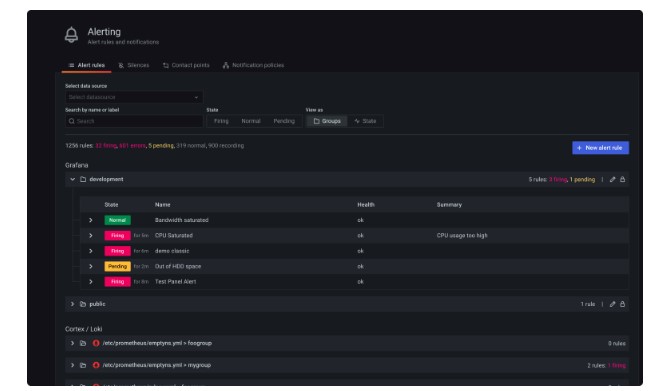The height and width of the screenshot is (391, 654).
Task: Open permissions lock icon for development folder
Action: 622,179
